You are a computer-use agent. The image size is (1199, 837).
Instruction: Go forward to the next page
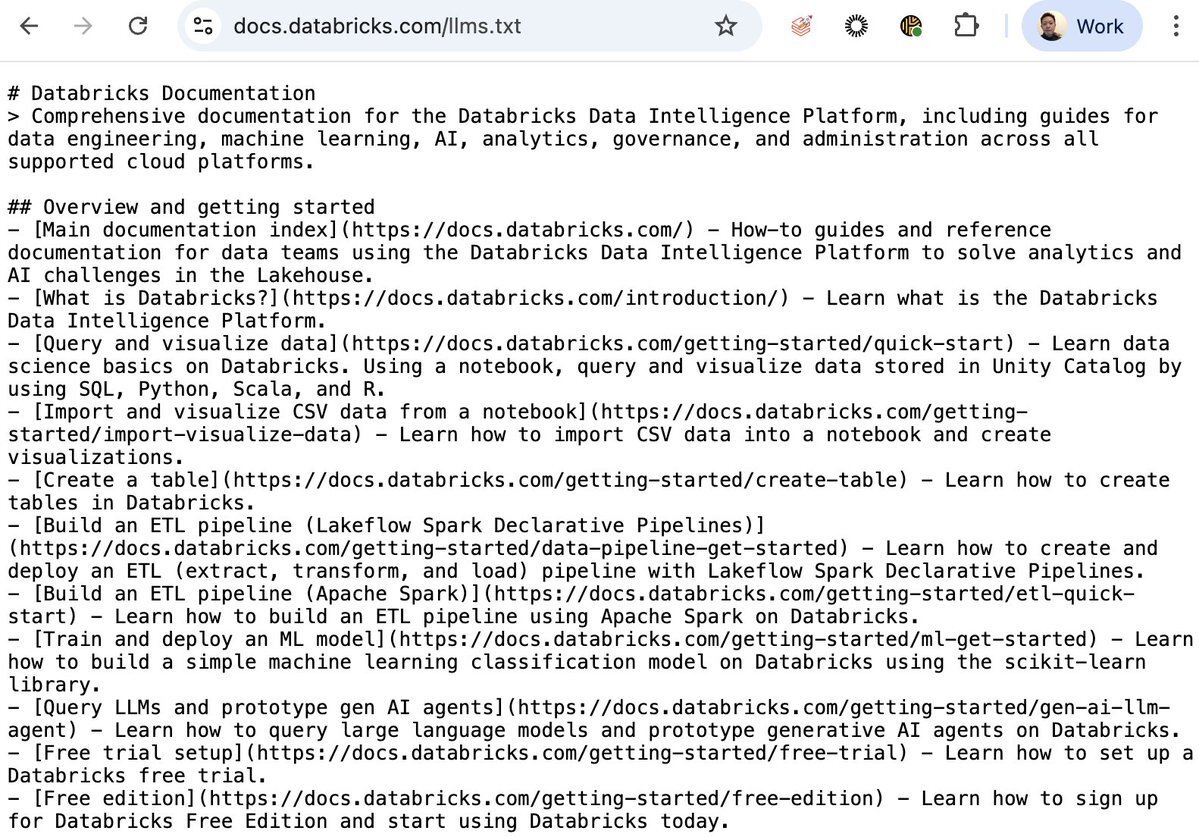[83, 26]
